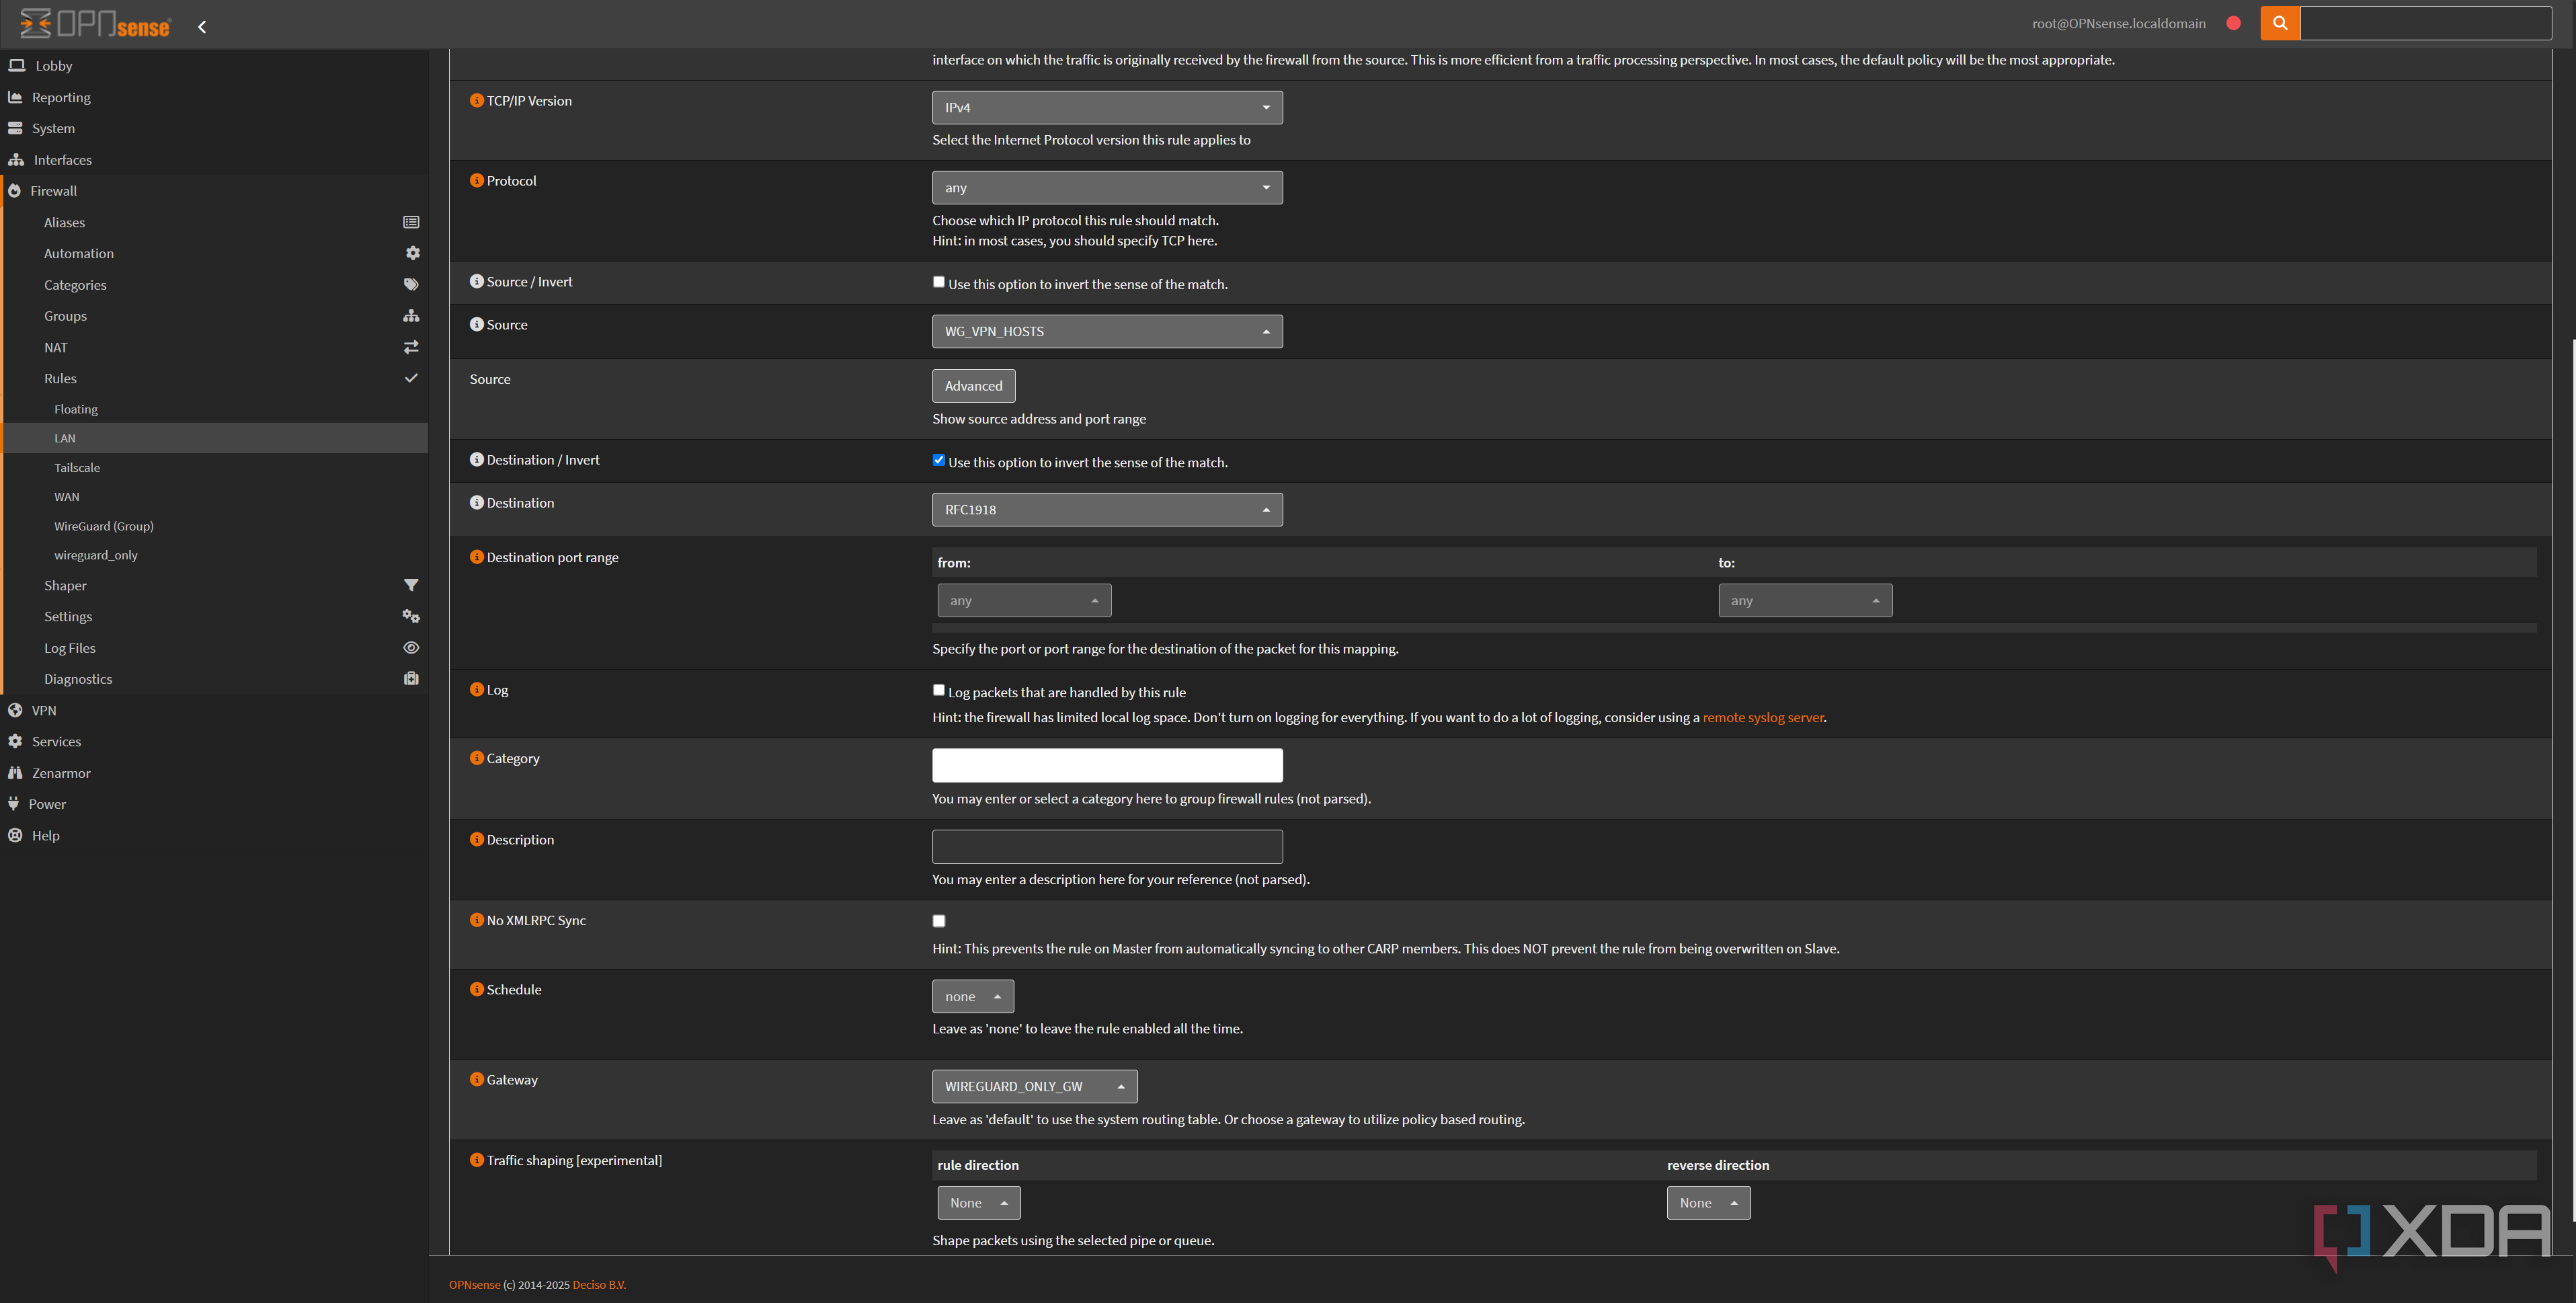Image resolution: width=2576 pixels, height=1303 pixels.
Task: Click the info icon beside No XMLRPC Sync
Action: coord(477,920)
